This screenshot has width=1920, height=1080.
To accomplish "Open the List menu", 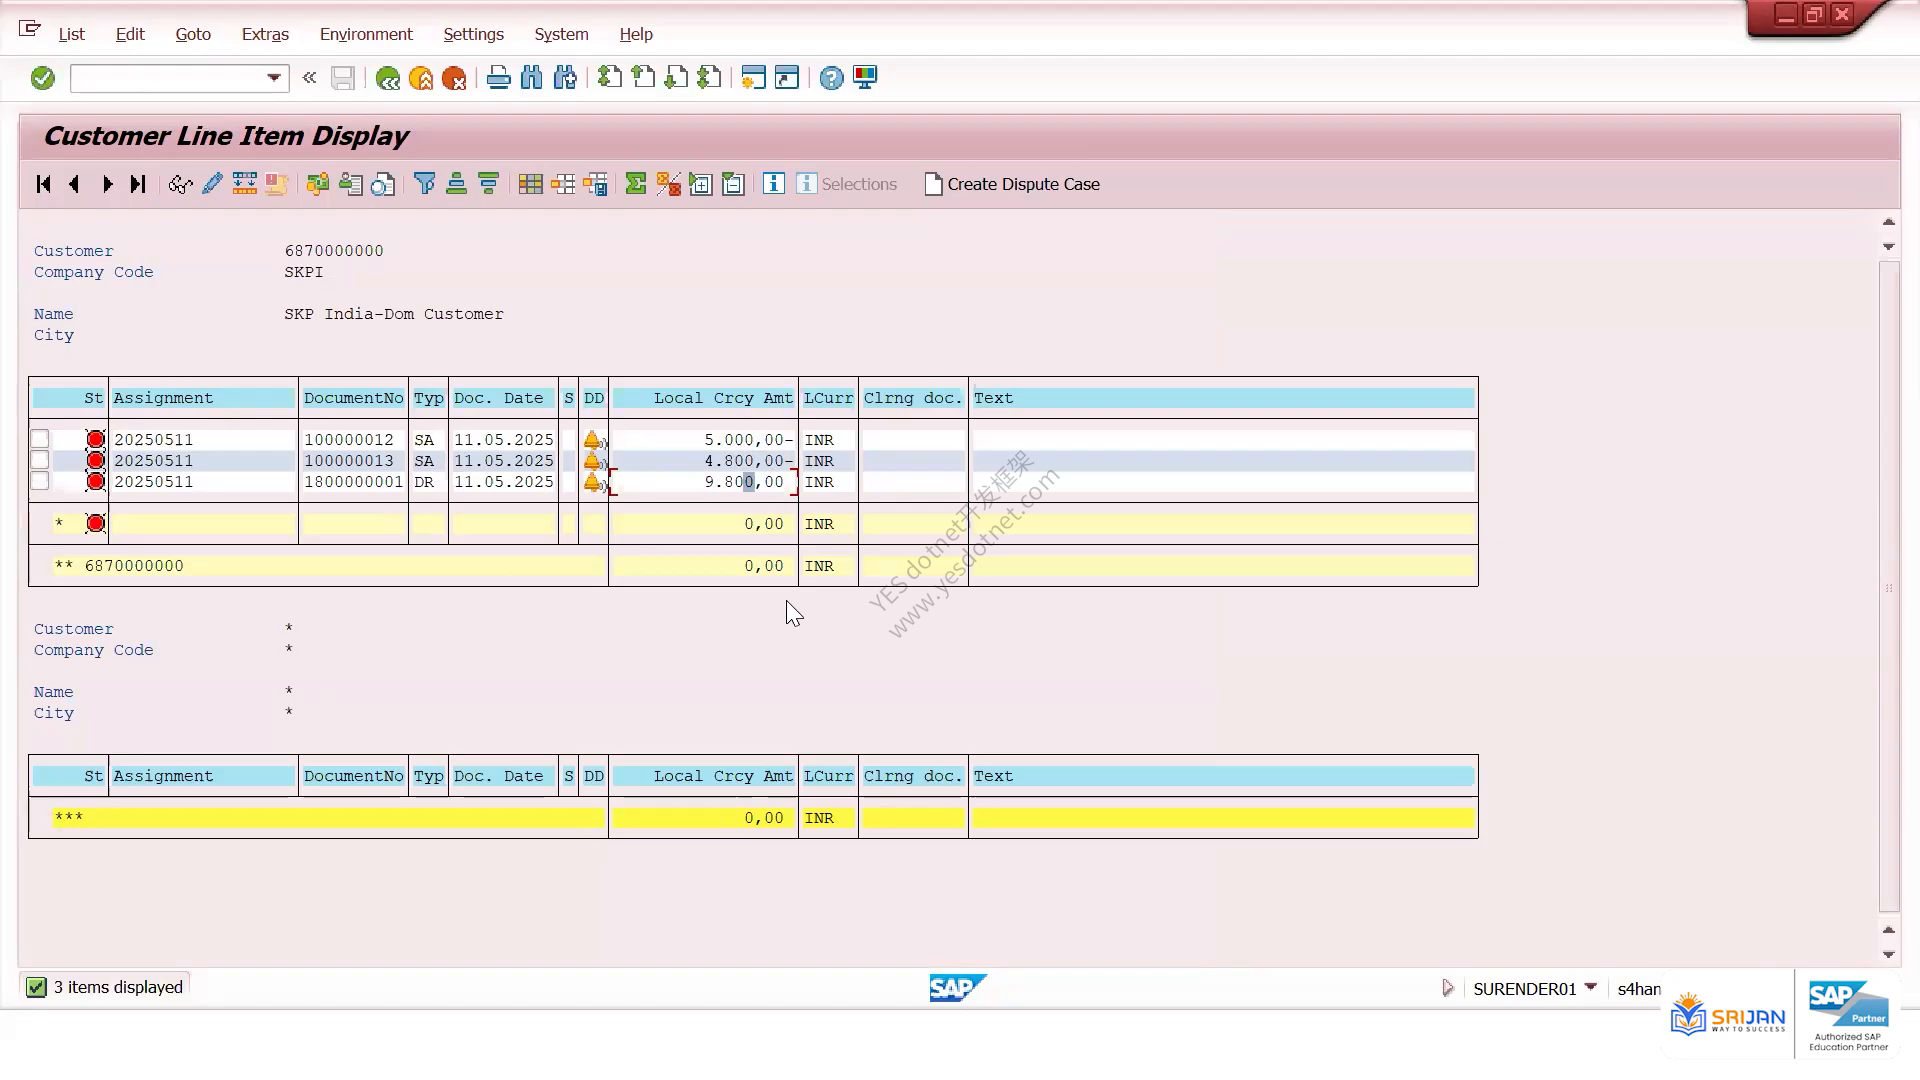I will point(71,34).
